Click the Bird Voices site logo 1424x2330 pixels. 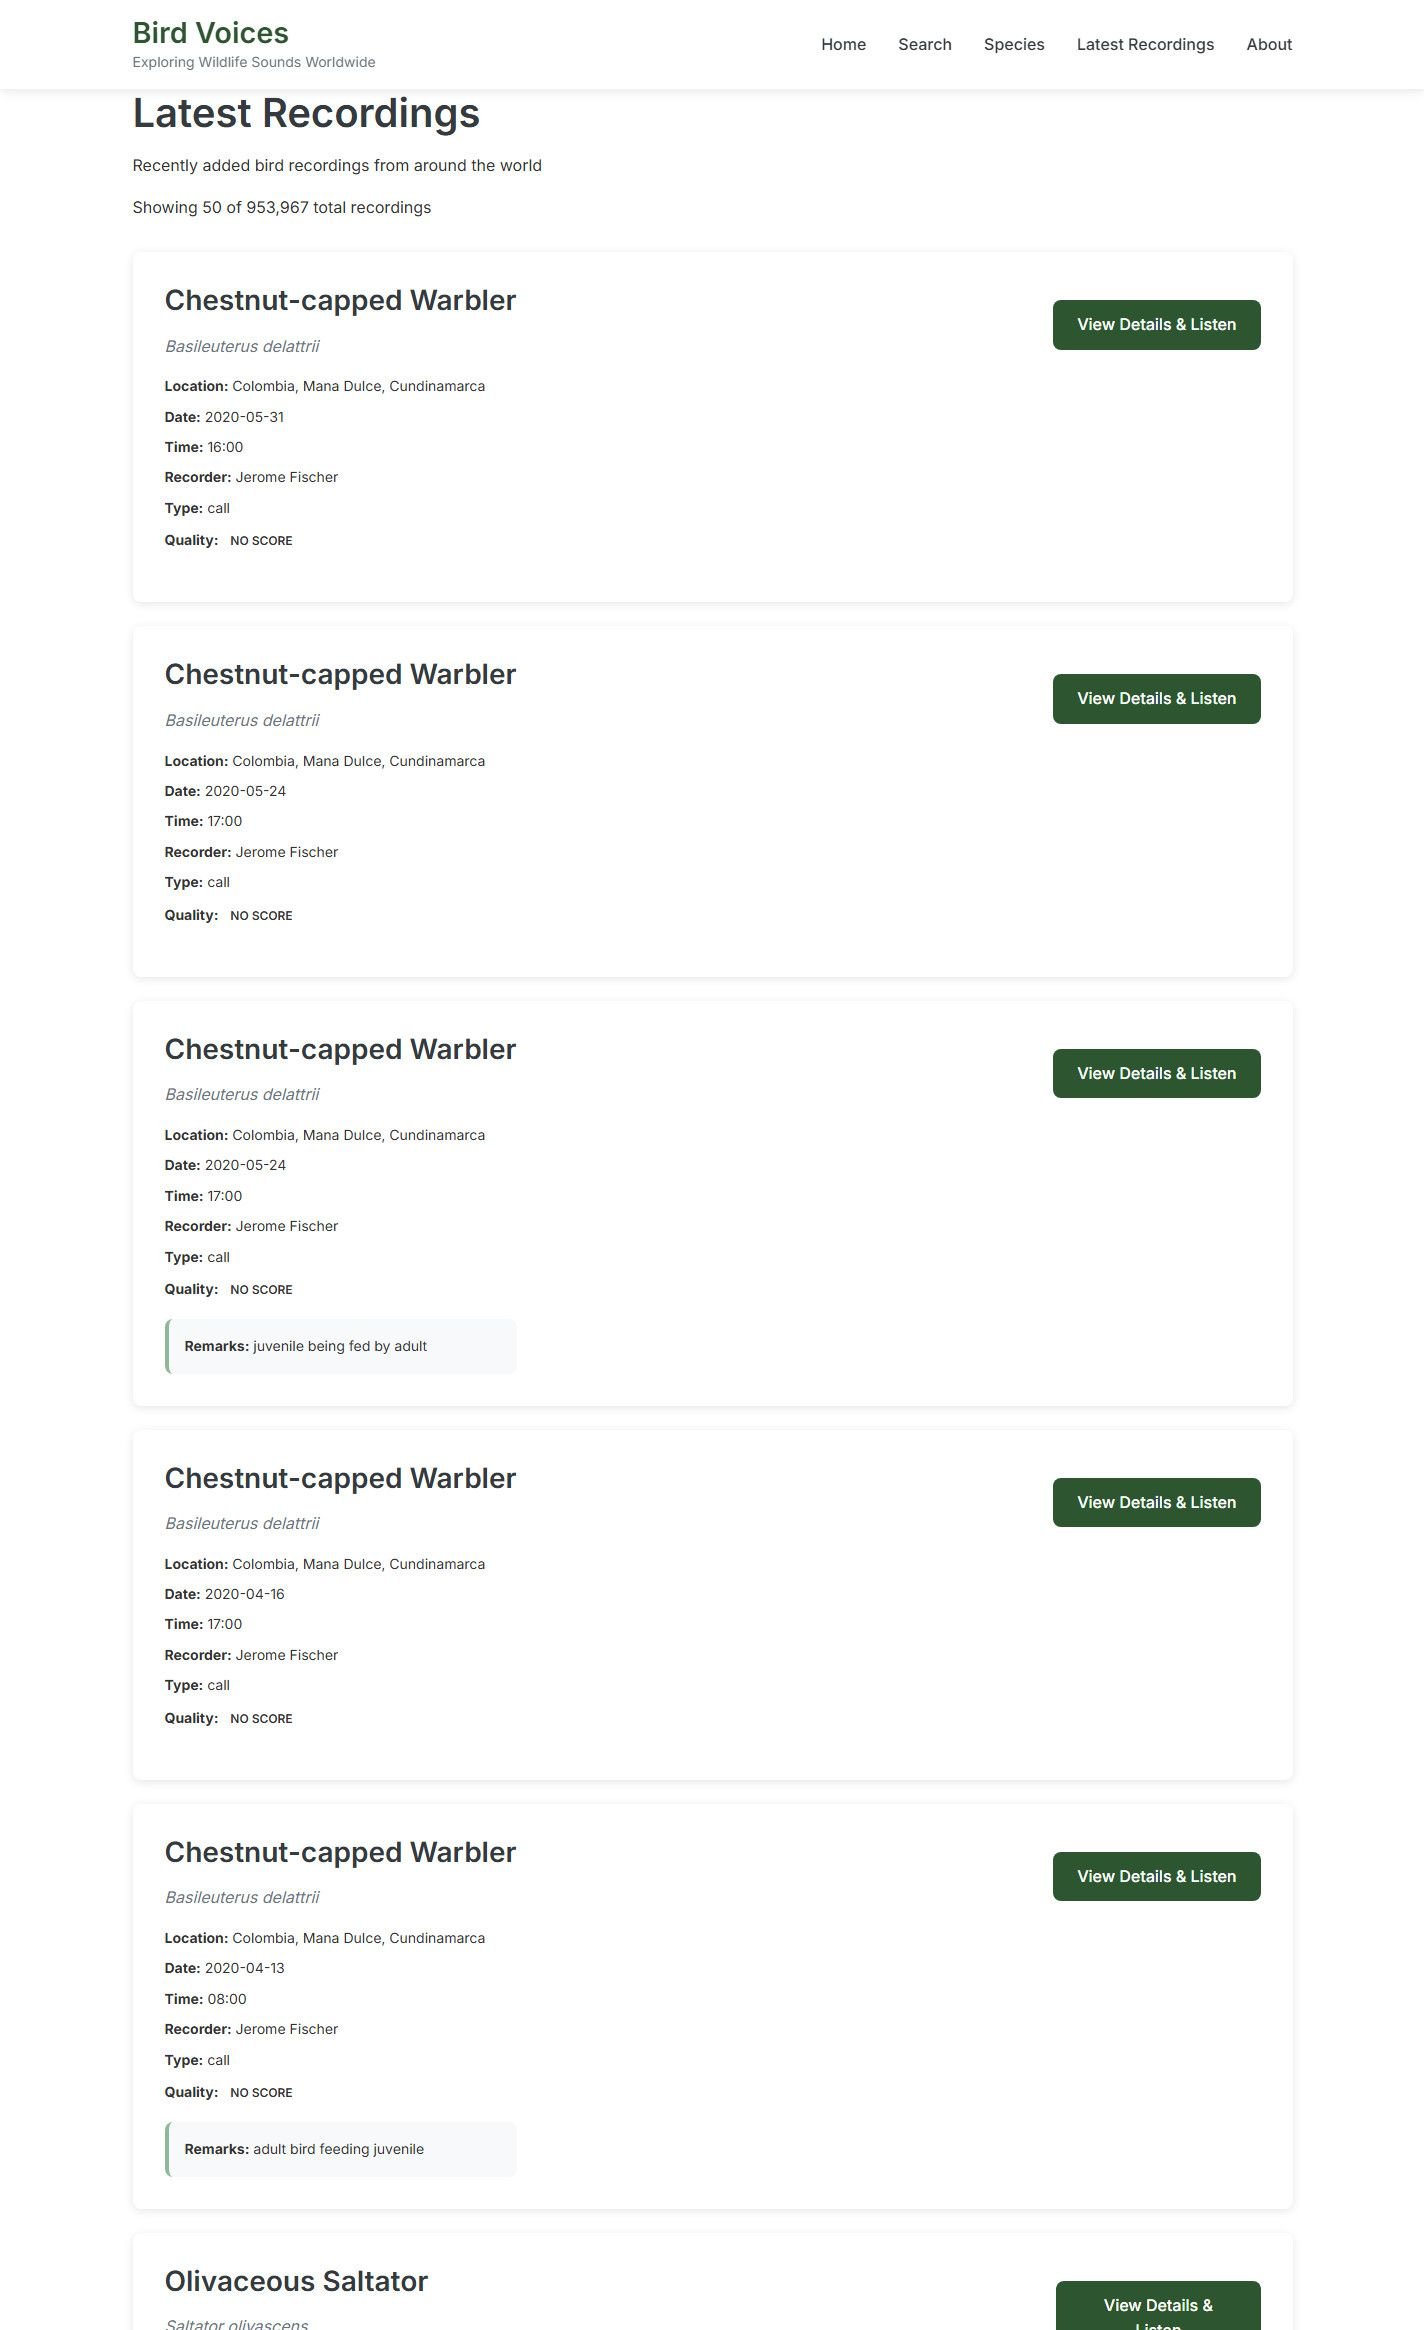[210, 33]
